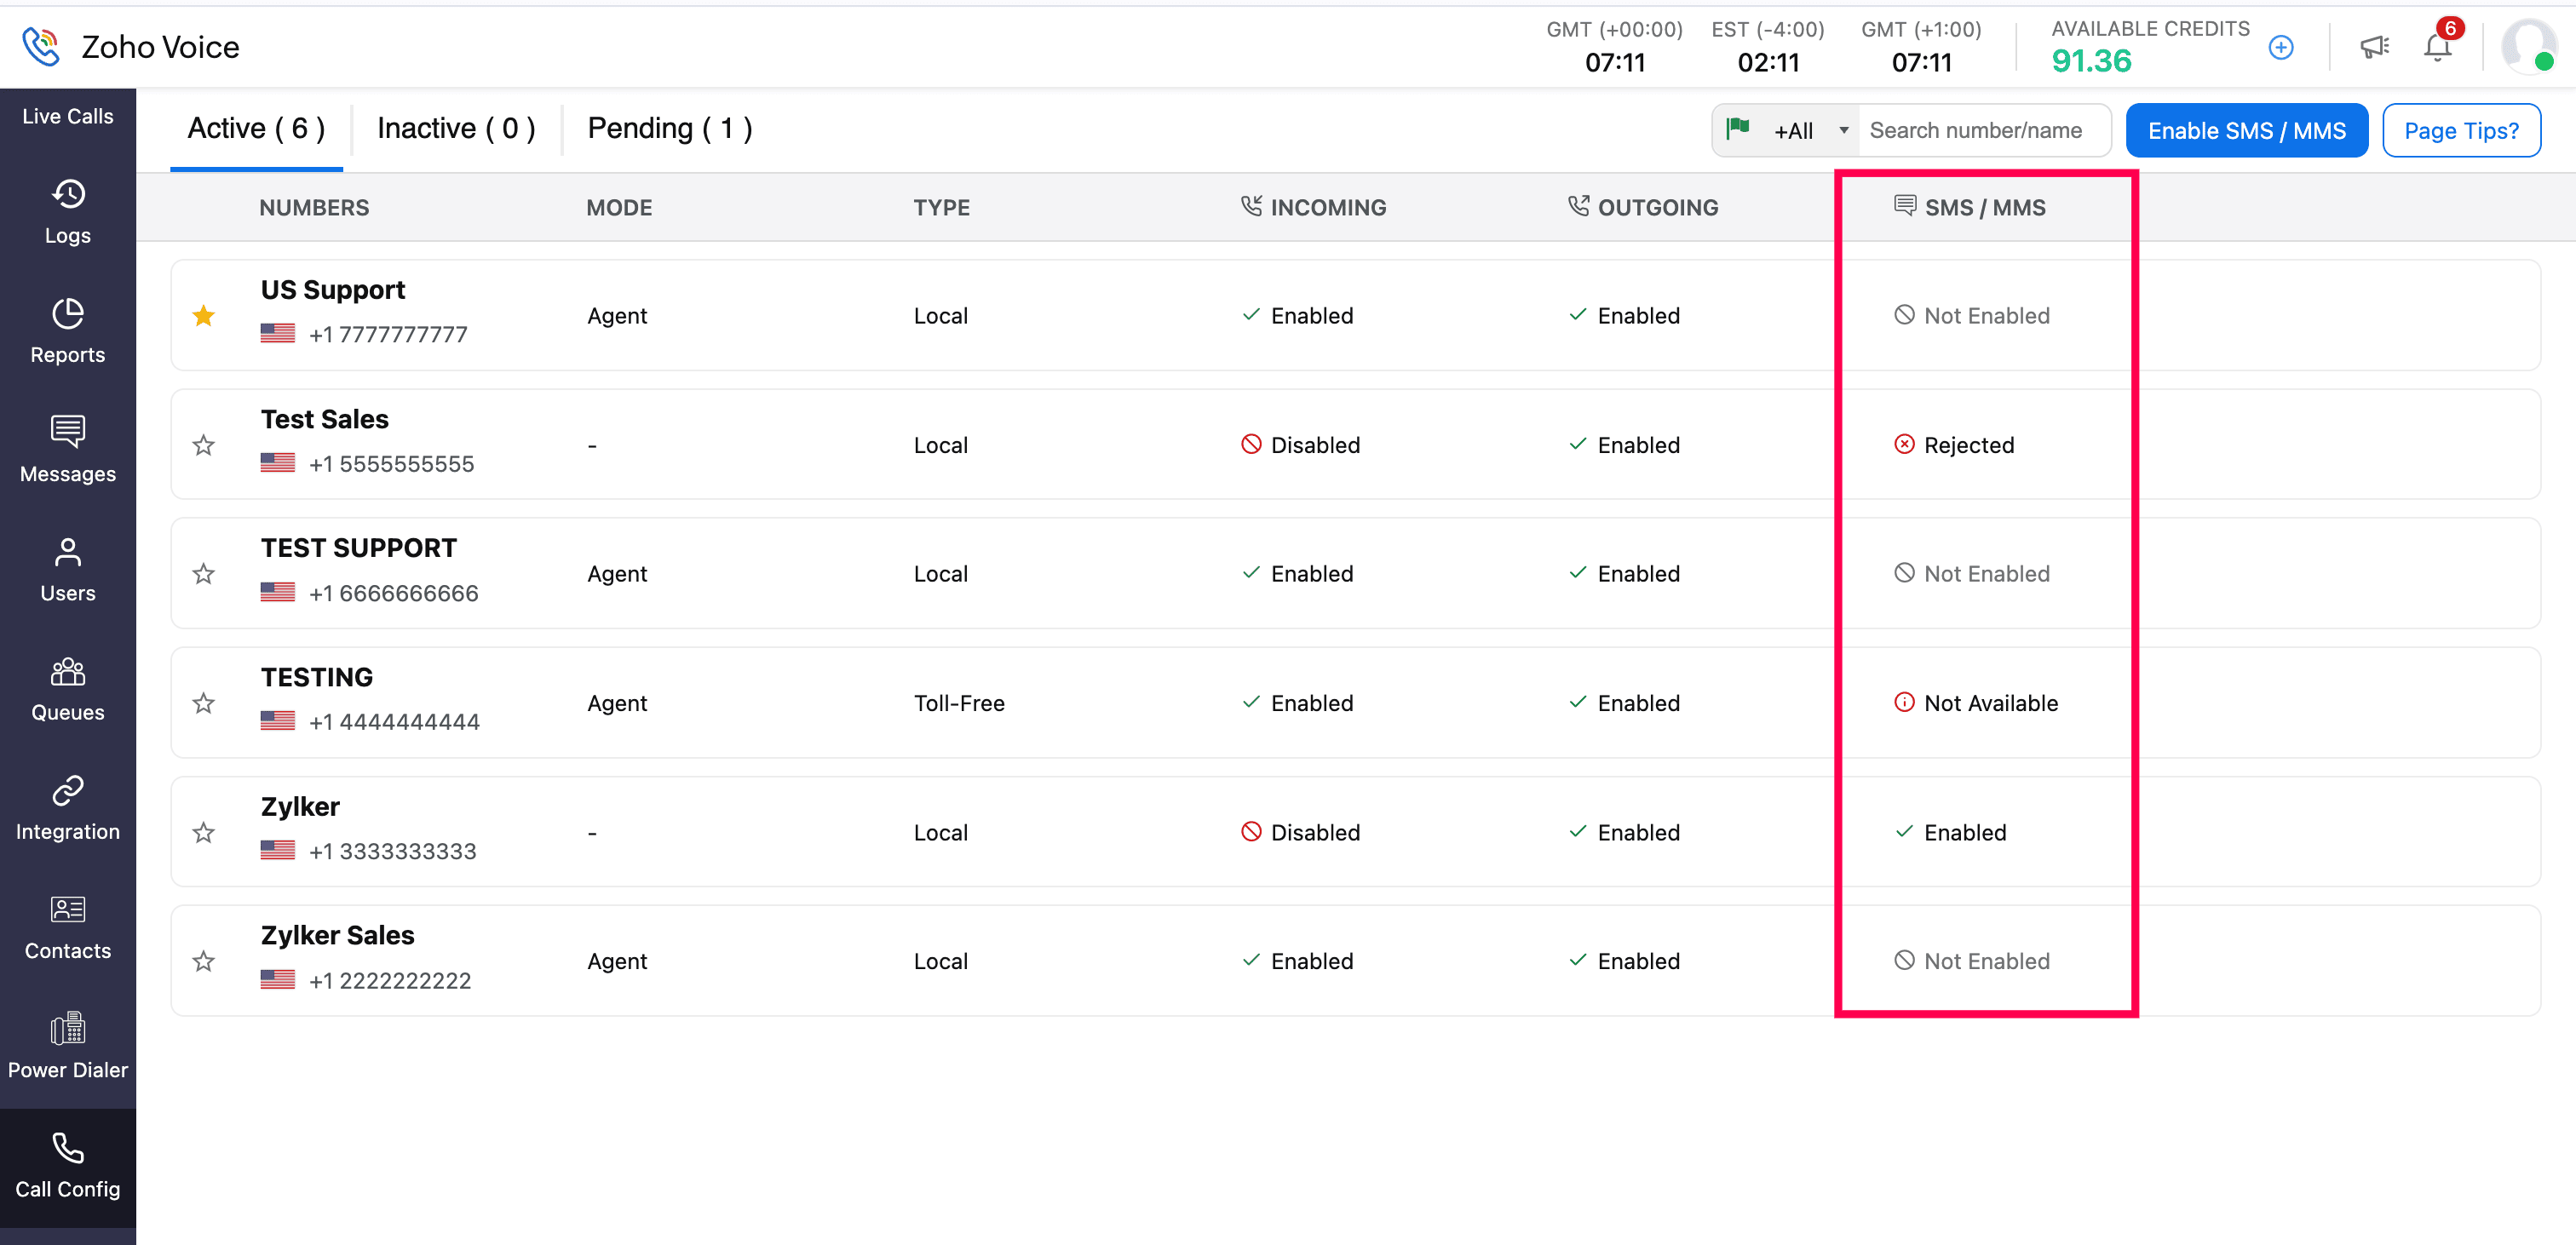The height and width of the screenshot is (1245, 2576).
Task: Add credits using the plus icon
Action: click(x=2280, y=47)
